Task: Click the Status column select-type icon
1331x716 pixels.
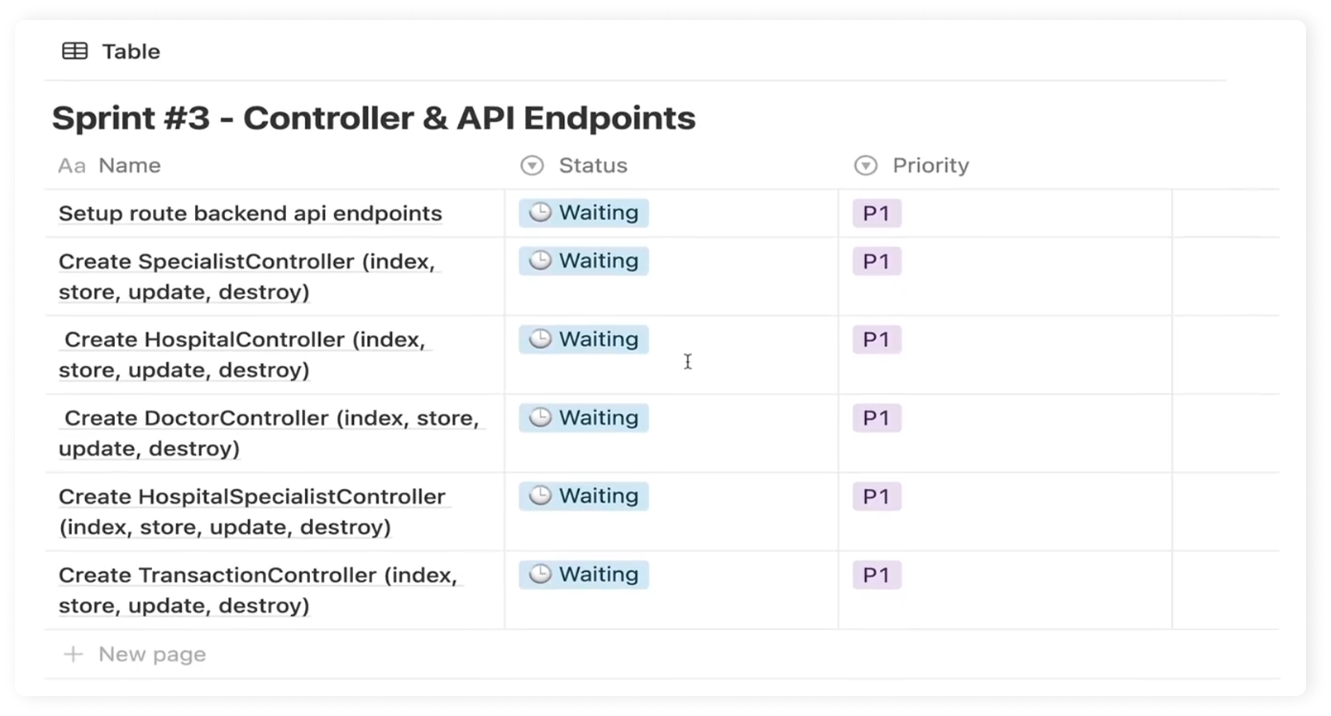Action: click(532, 166)
